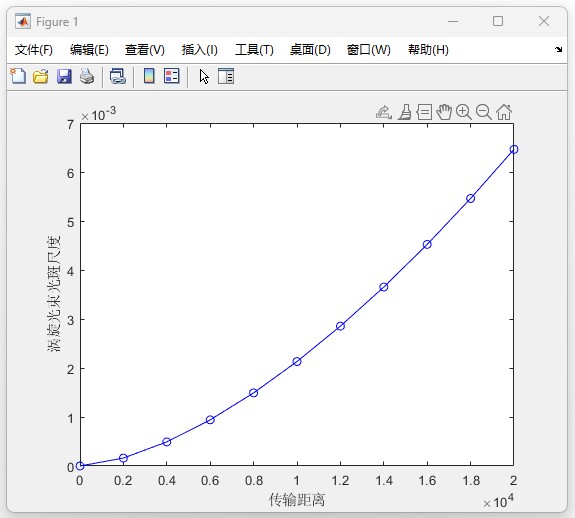Expand the 插入(I) menu

coord(199,50)
